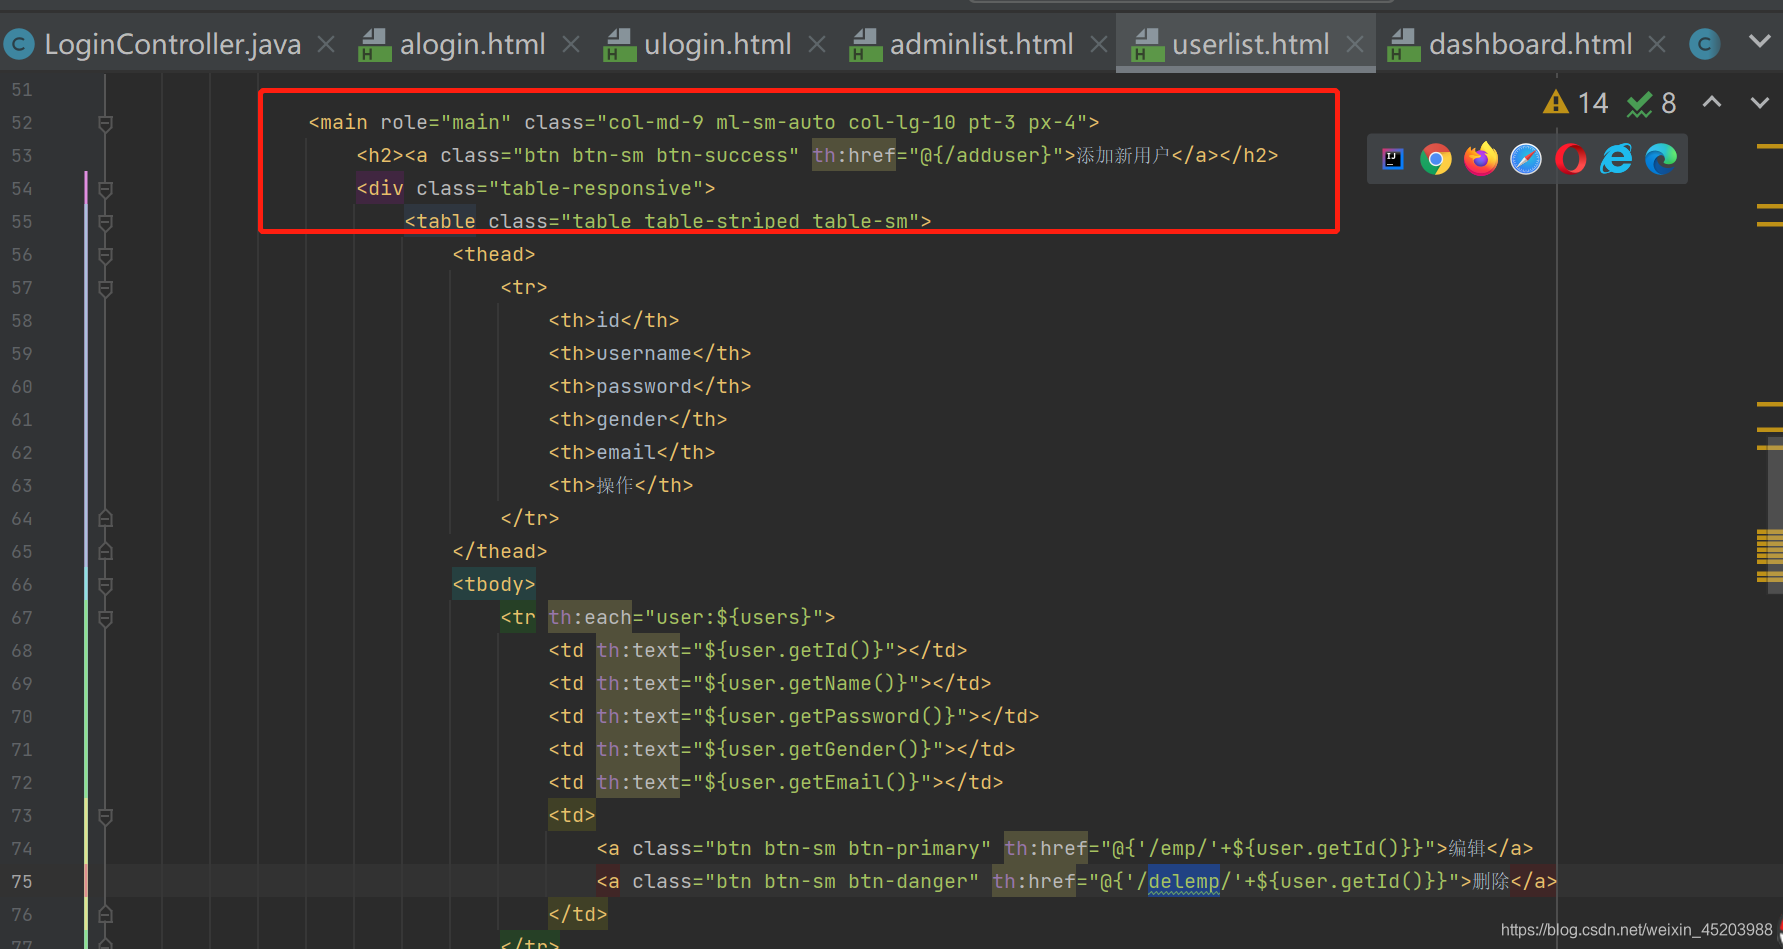The height and width of the screenshot is (949, 1783).
Task: Click fold end marker at line 65
Action: tap(105, 551)
